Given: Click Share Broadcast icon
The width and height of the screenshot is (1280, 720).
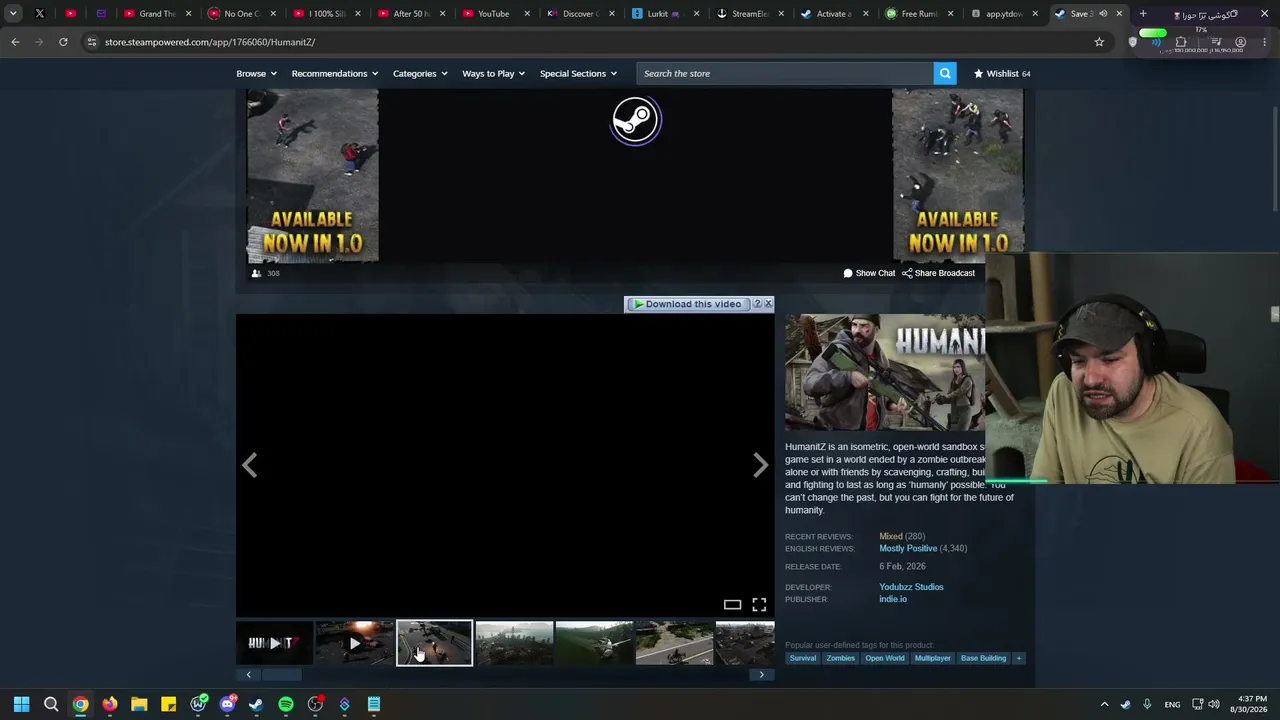Looking at the screenshot, I should point(907,273).
